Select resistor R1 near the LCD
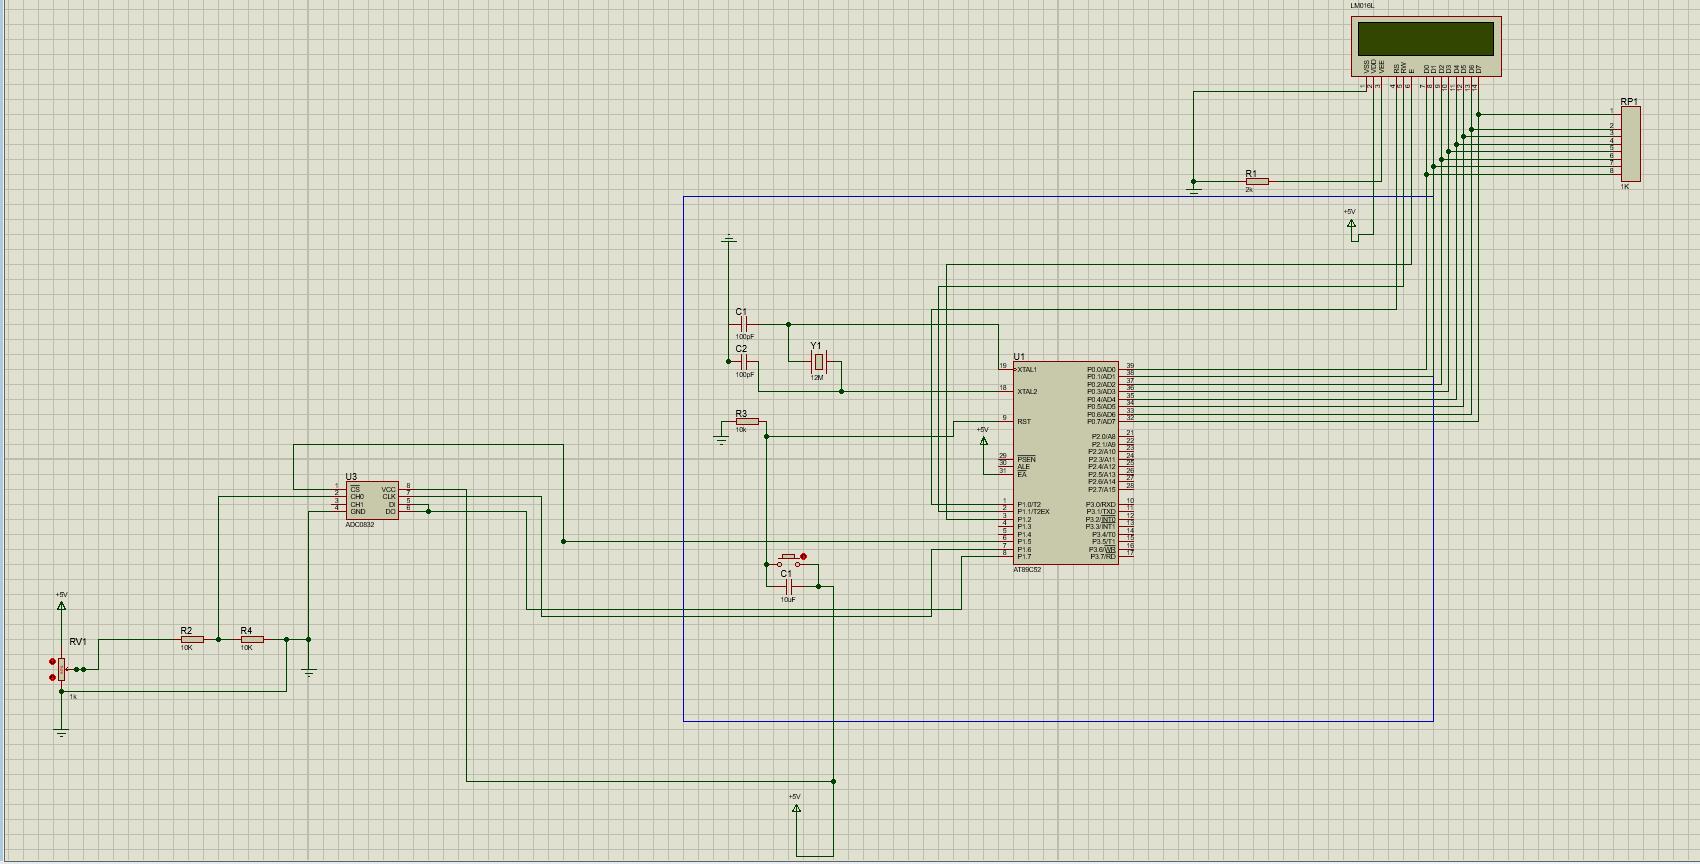 pos(1257,182)
